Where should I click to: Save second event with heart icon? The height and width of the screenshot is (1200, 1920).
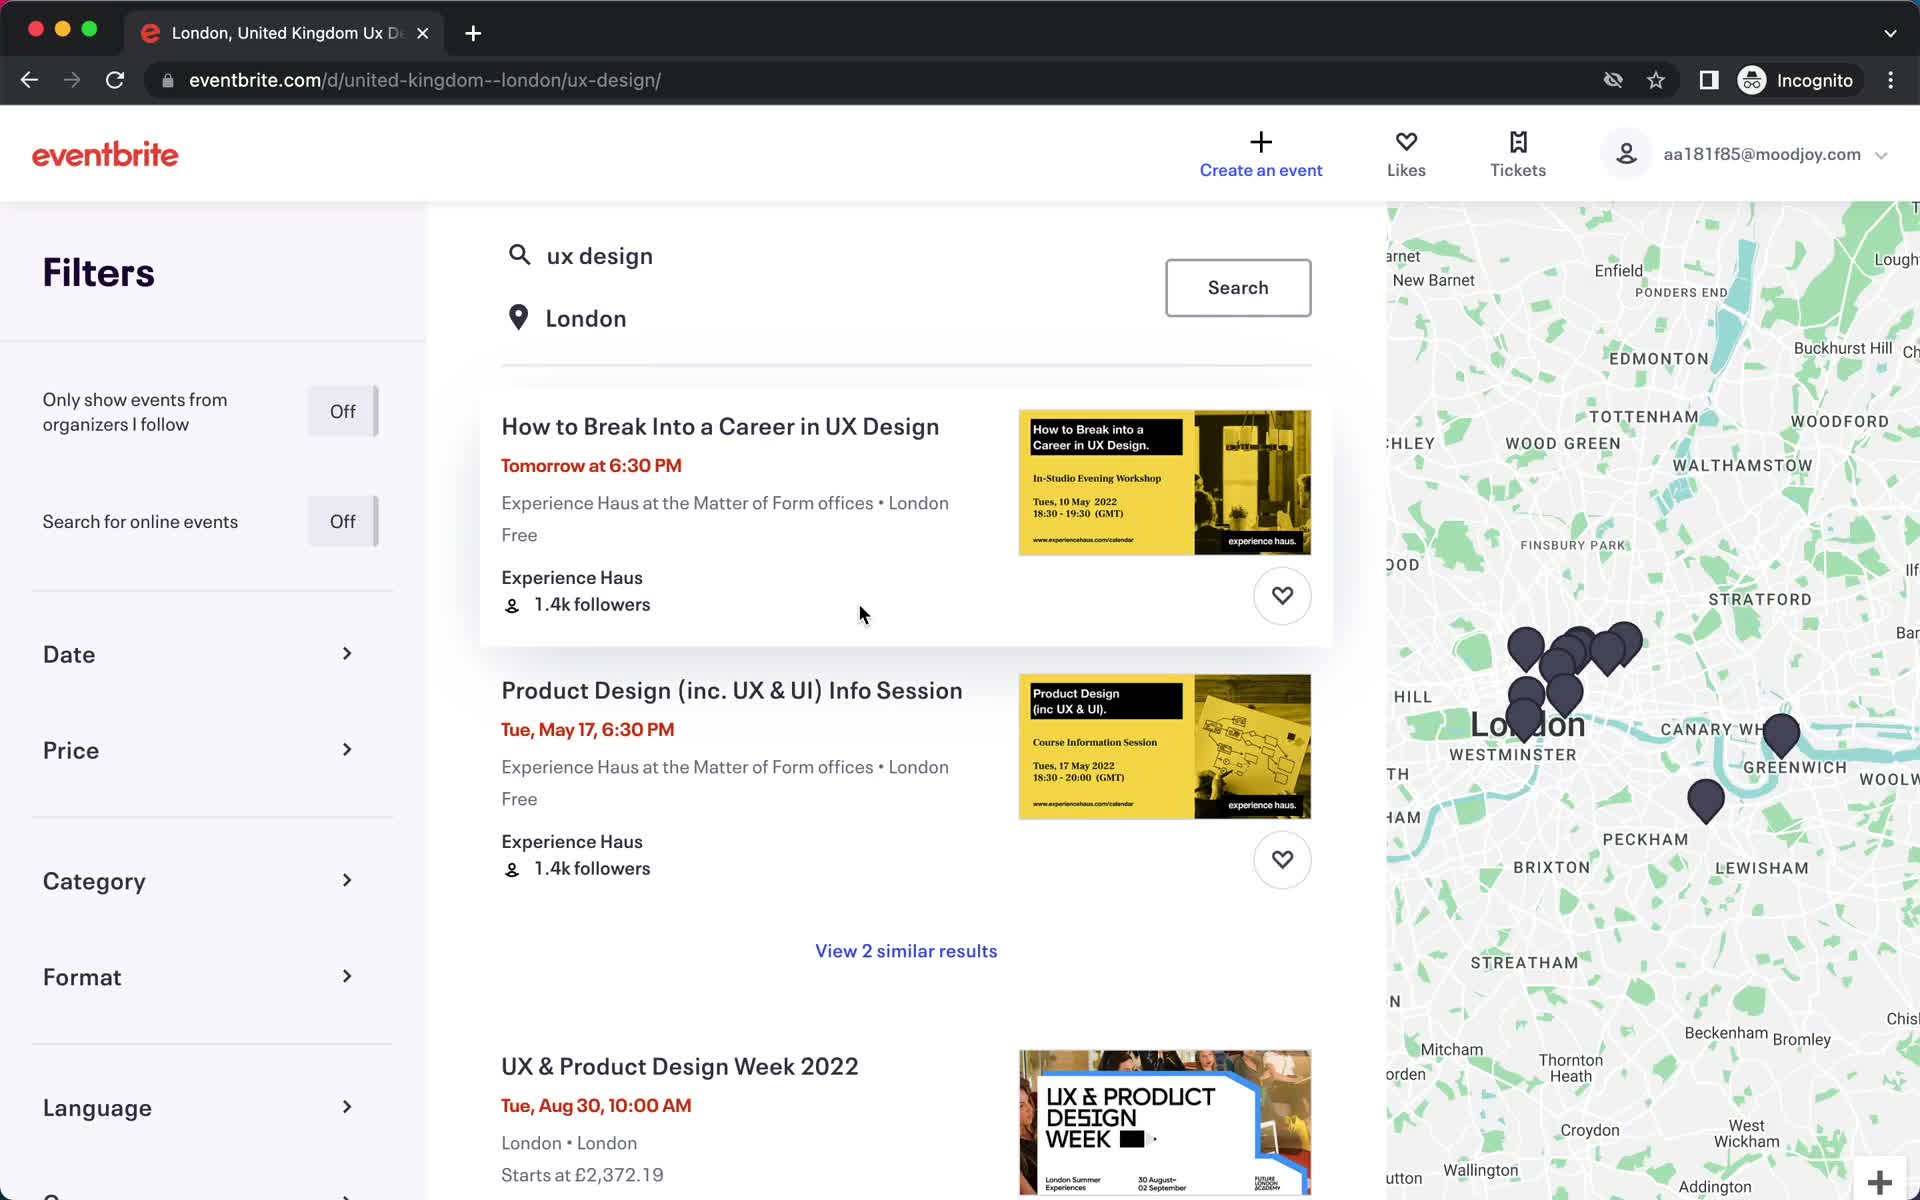coord(1281,859)
